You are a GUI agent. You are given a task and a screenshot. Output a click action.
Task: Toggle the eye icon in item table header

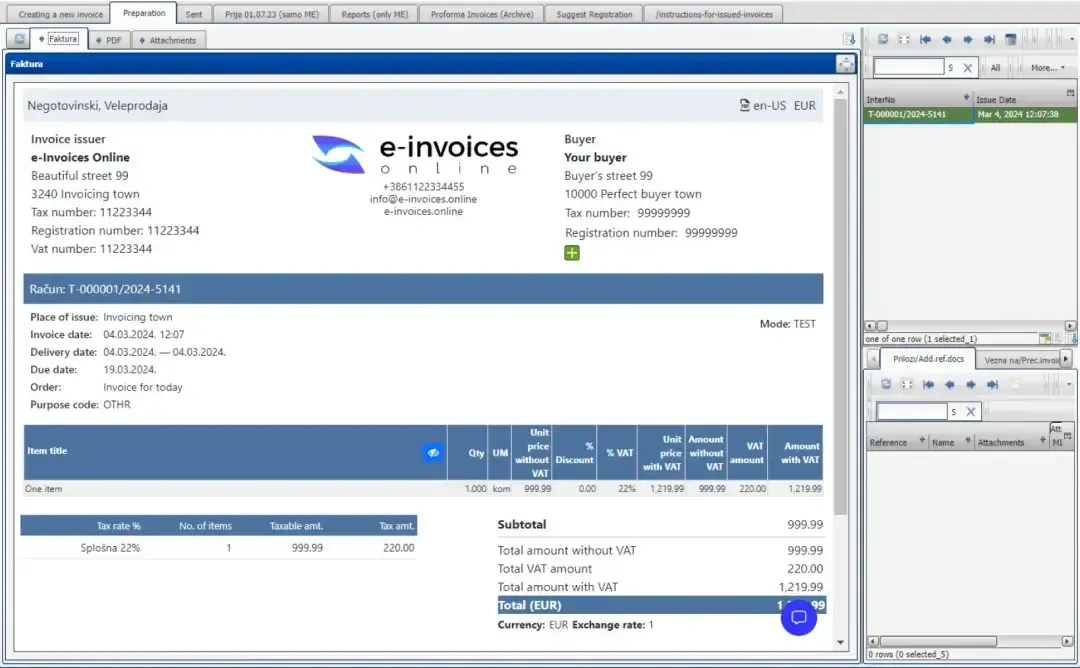[432, 453]
